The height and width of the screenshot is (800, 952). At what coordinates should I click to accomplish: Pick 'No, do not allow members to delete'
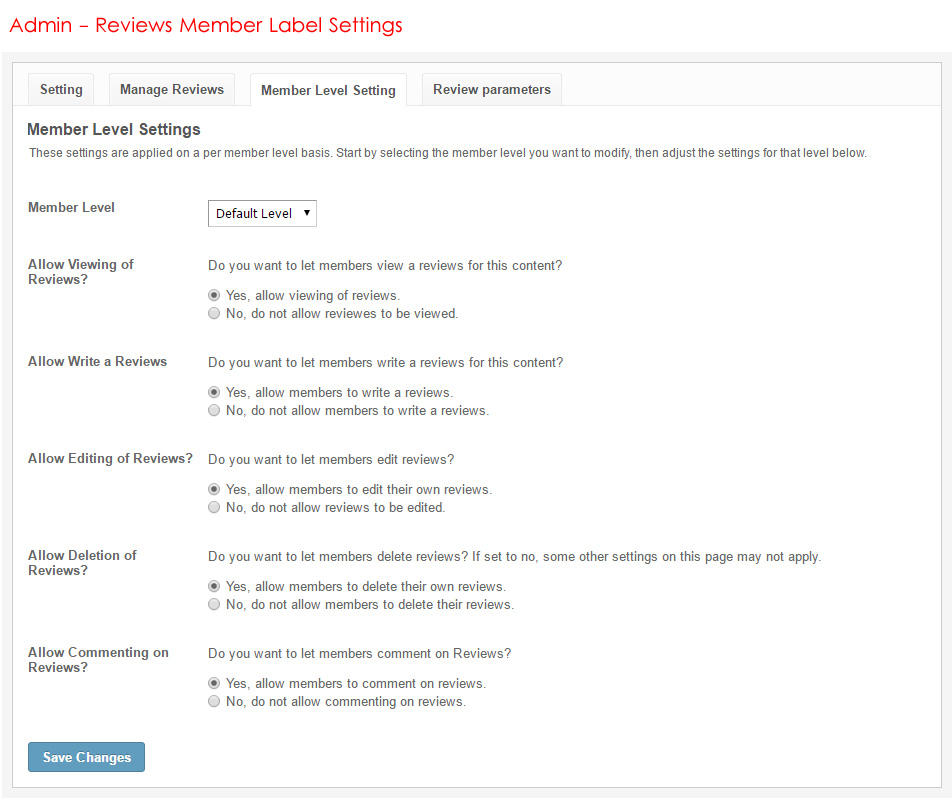214,605
